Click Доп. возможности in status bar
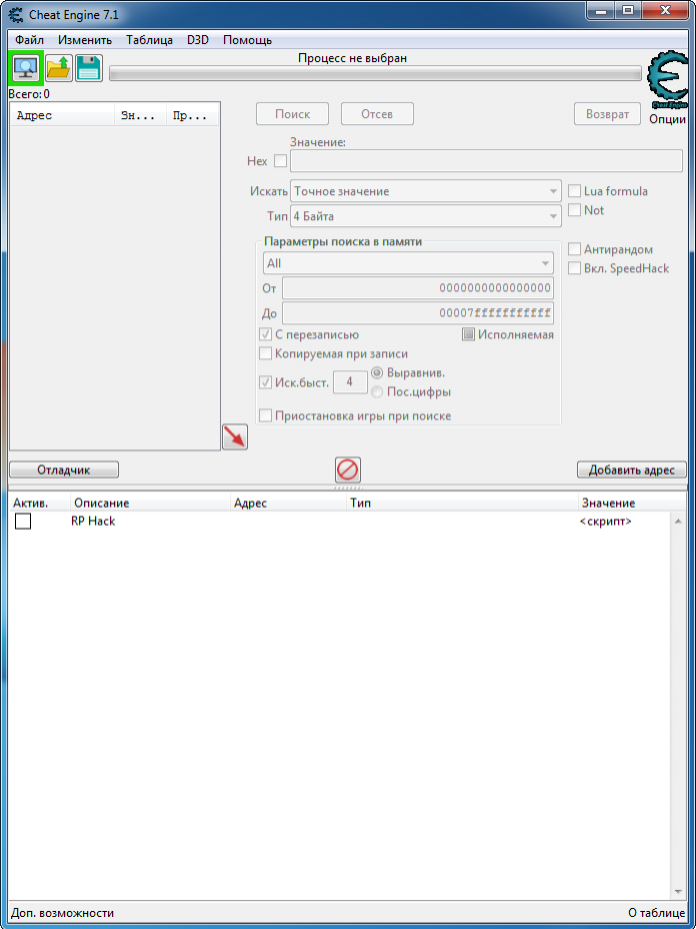This screenshot has width=696, height=929. click(x=63, y=913)
